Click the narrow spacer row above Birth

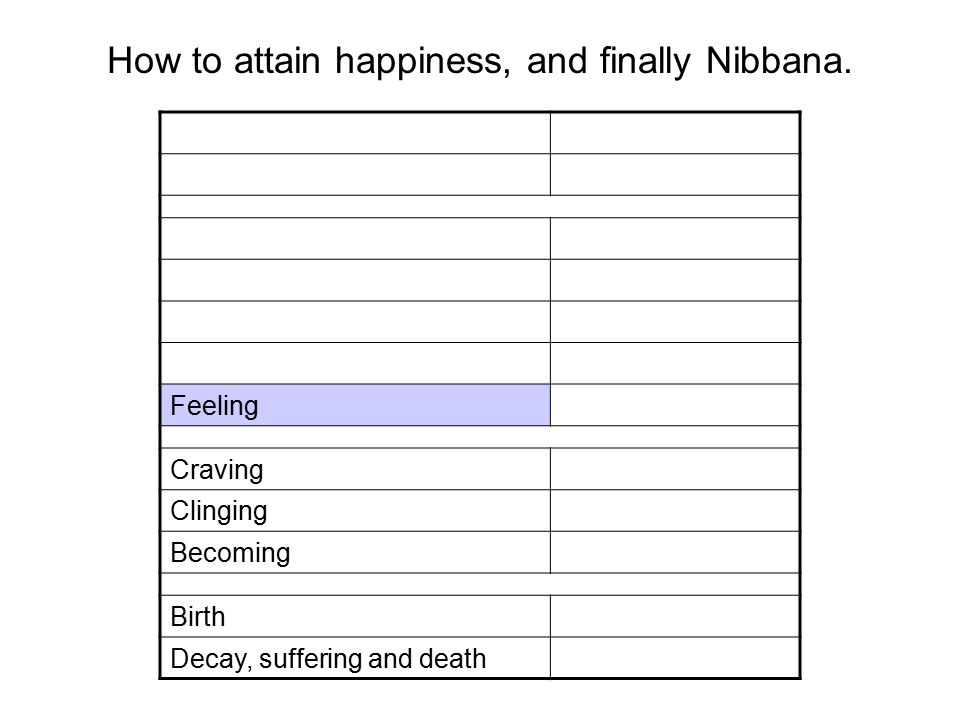pos(480,584)
